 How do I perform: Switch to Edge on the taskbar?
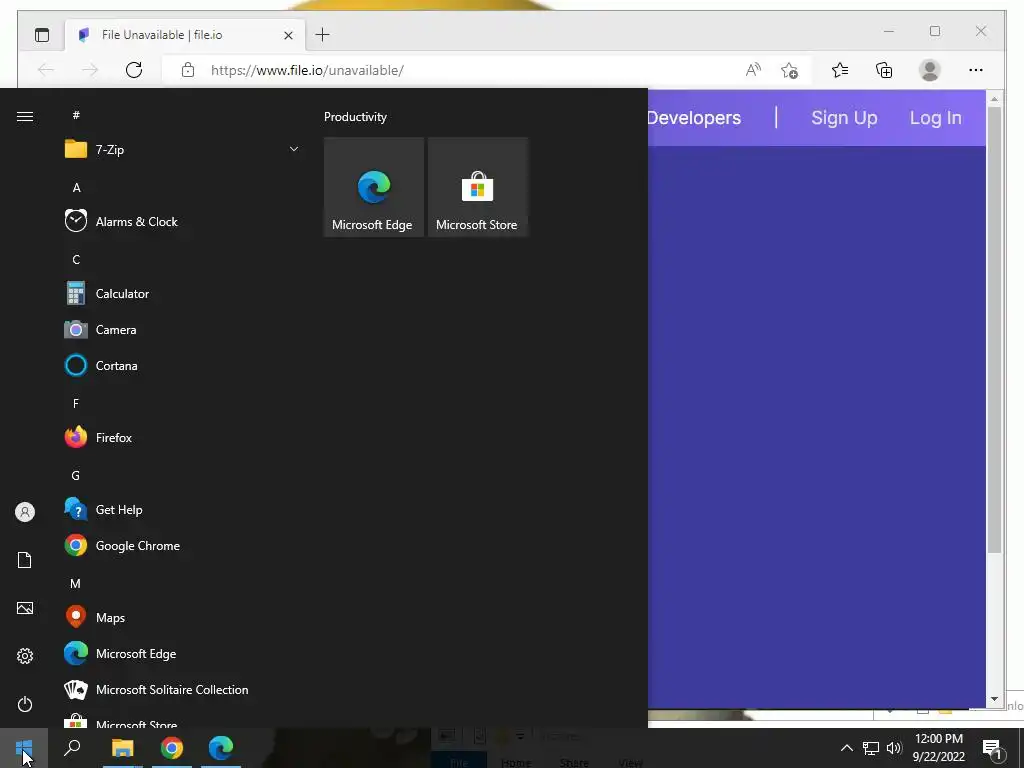(x=221, y=748)
